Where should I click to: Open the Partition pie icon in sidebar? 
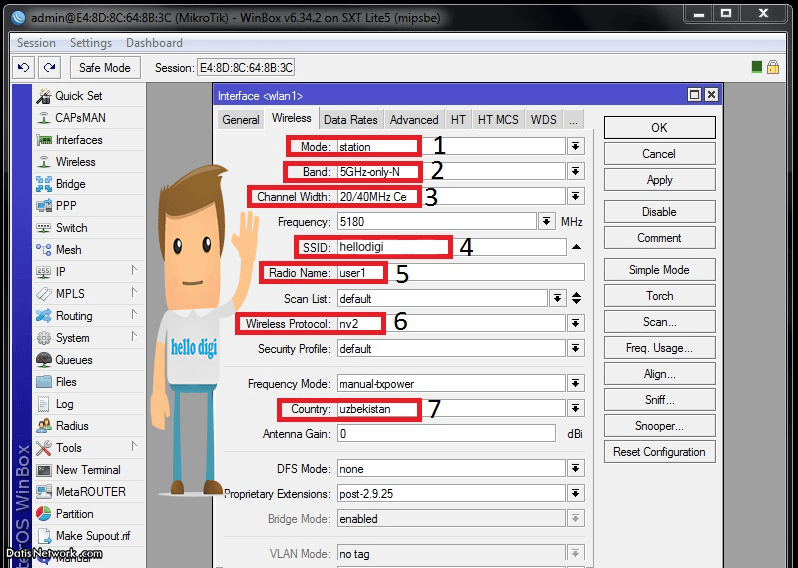[x=44, y=514]
